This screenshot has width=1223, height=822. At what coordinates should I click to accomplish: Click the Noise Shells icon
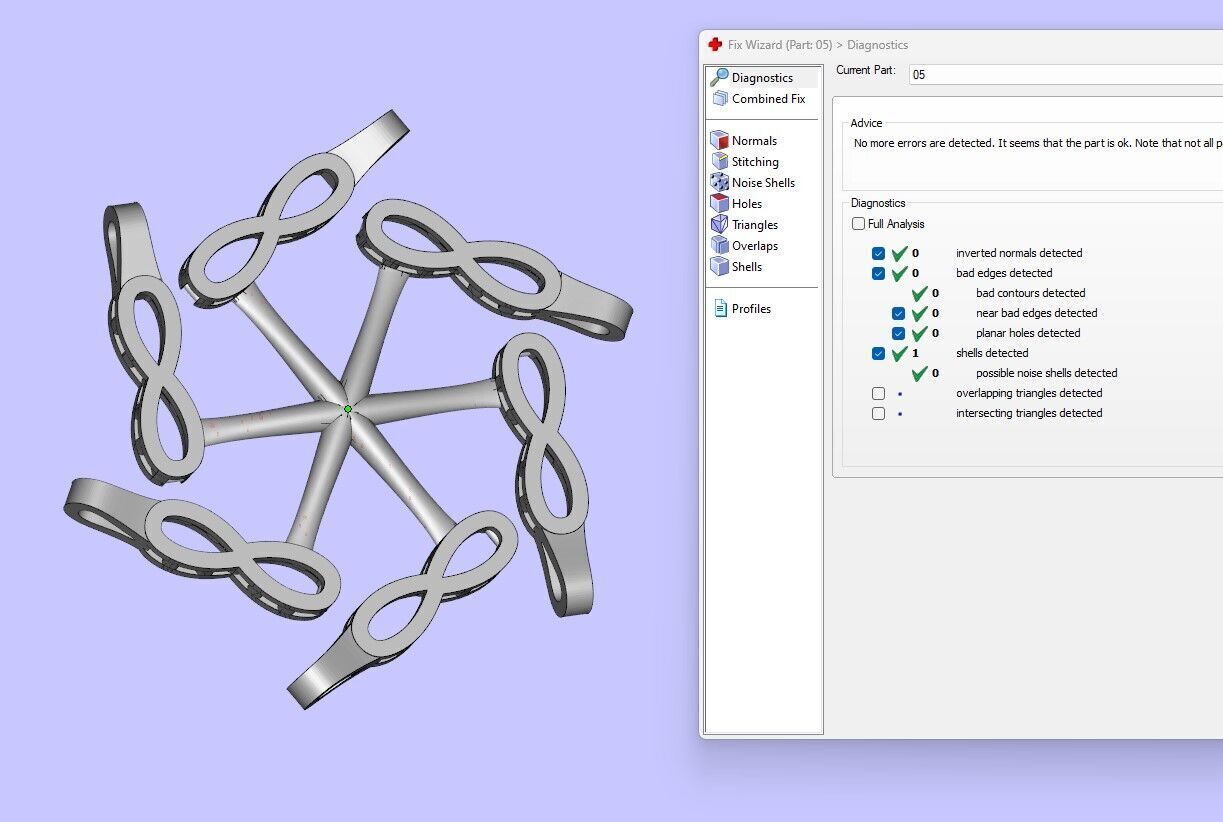pos(719,182)
